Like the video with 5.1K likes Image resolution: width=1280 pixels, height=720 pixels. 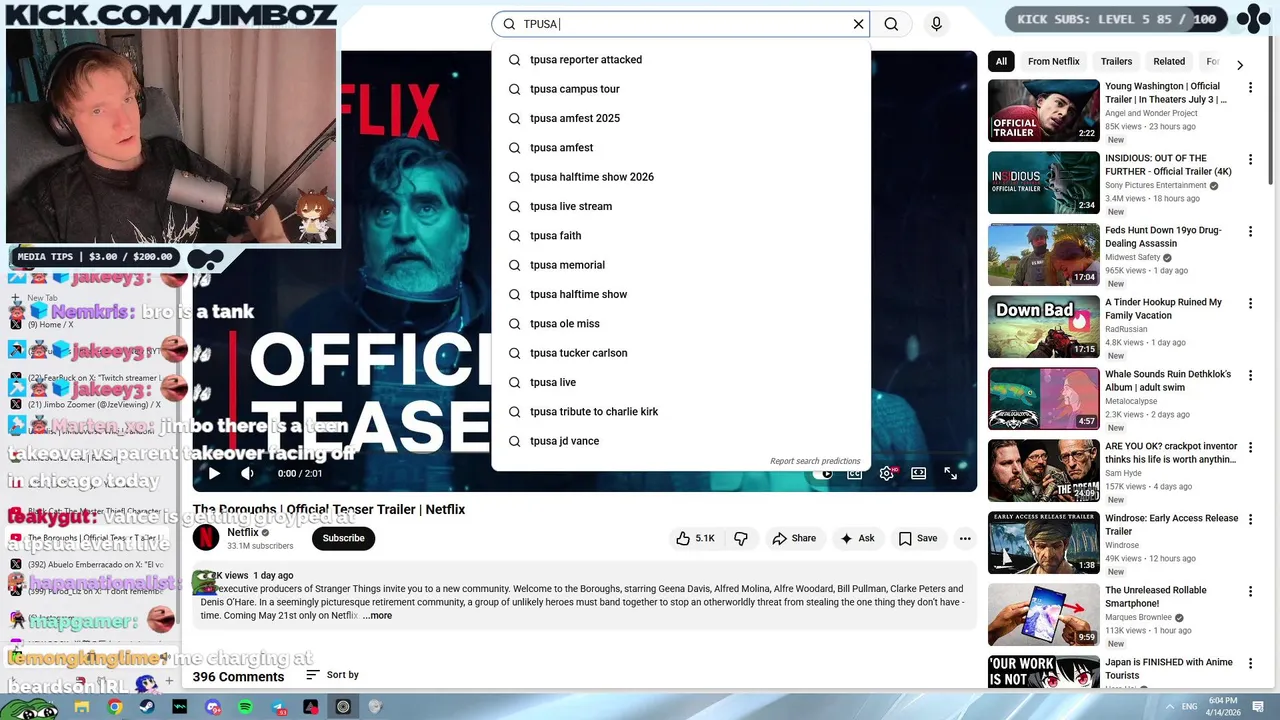pyautogui.click(x=695, y=538)
